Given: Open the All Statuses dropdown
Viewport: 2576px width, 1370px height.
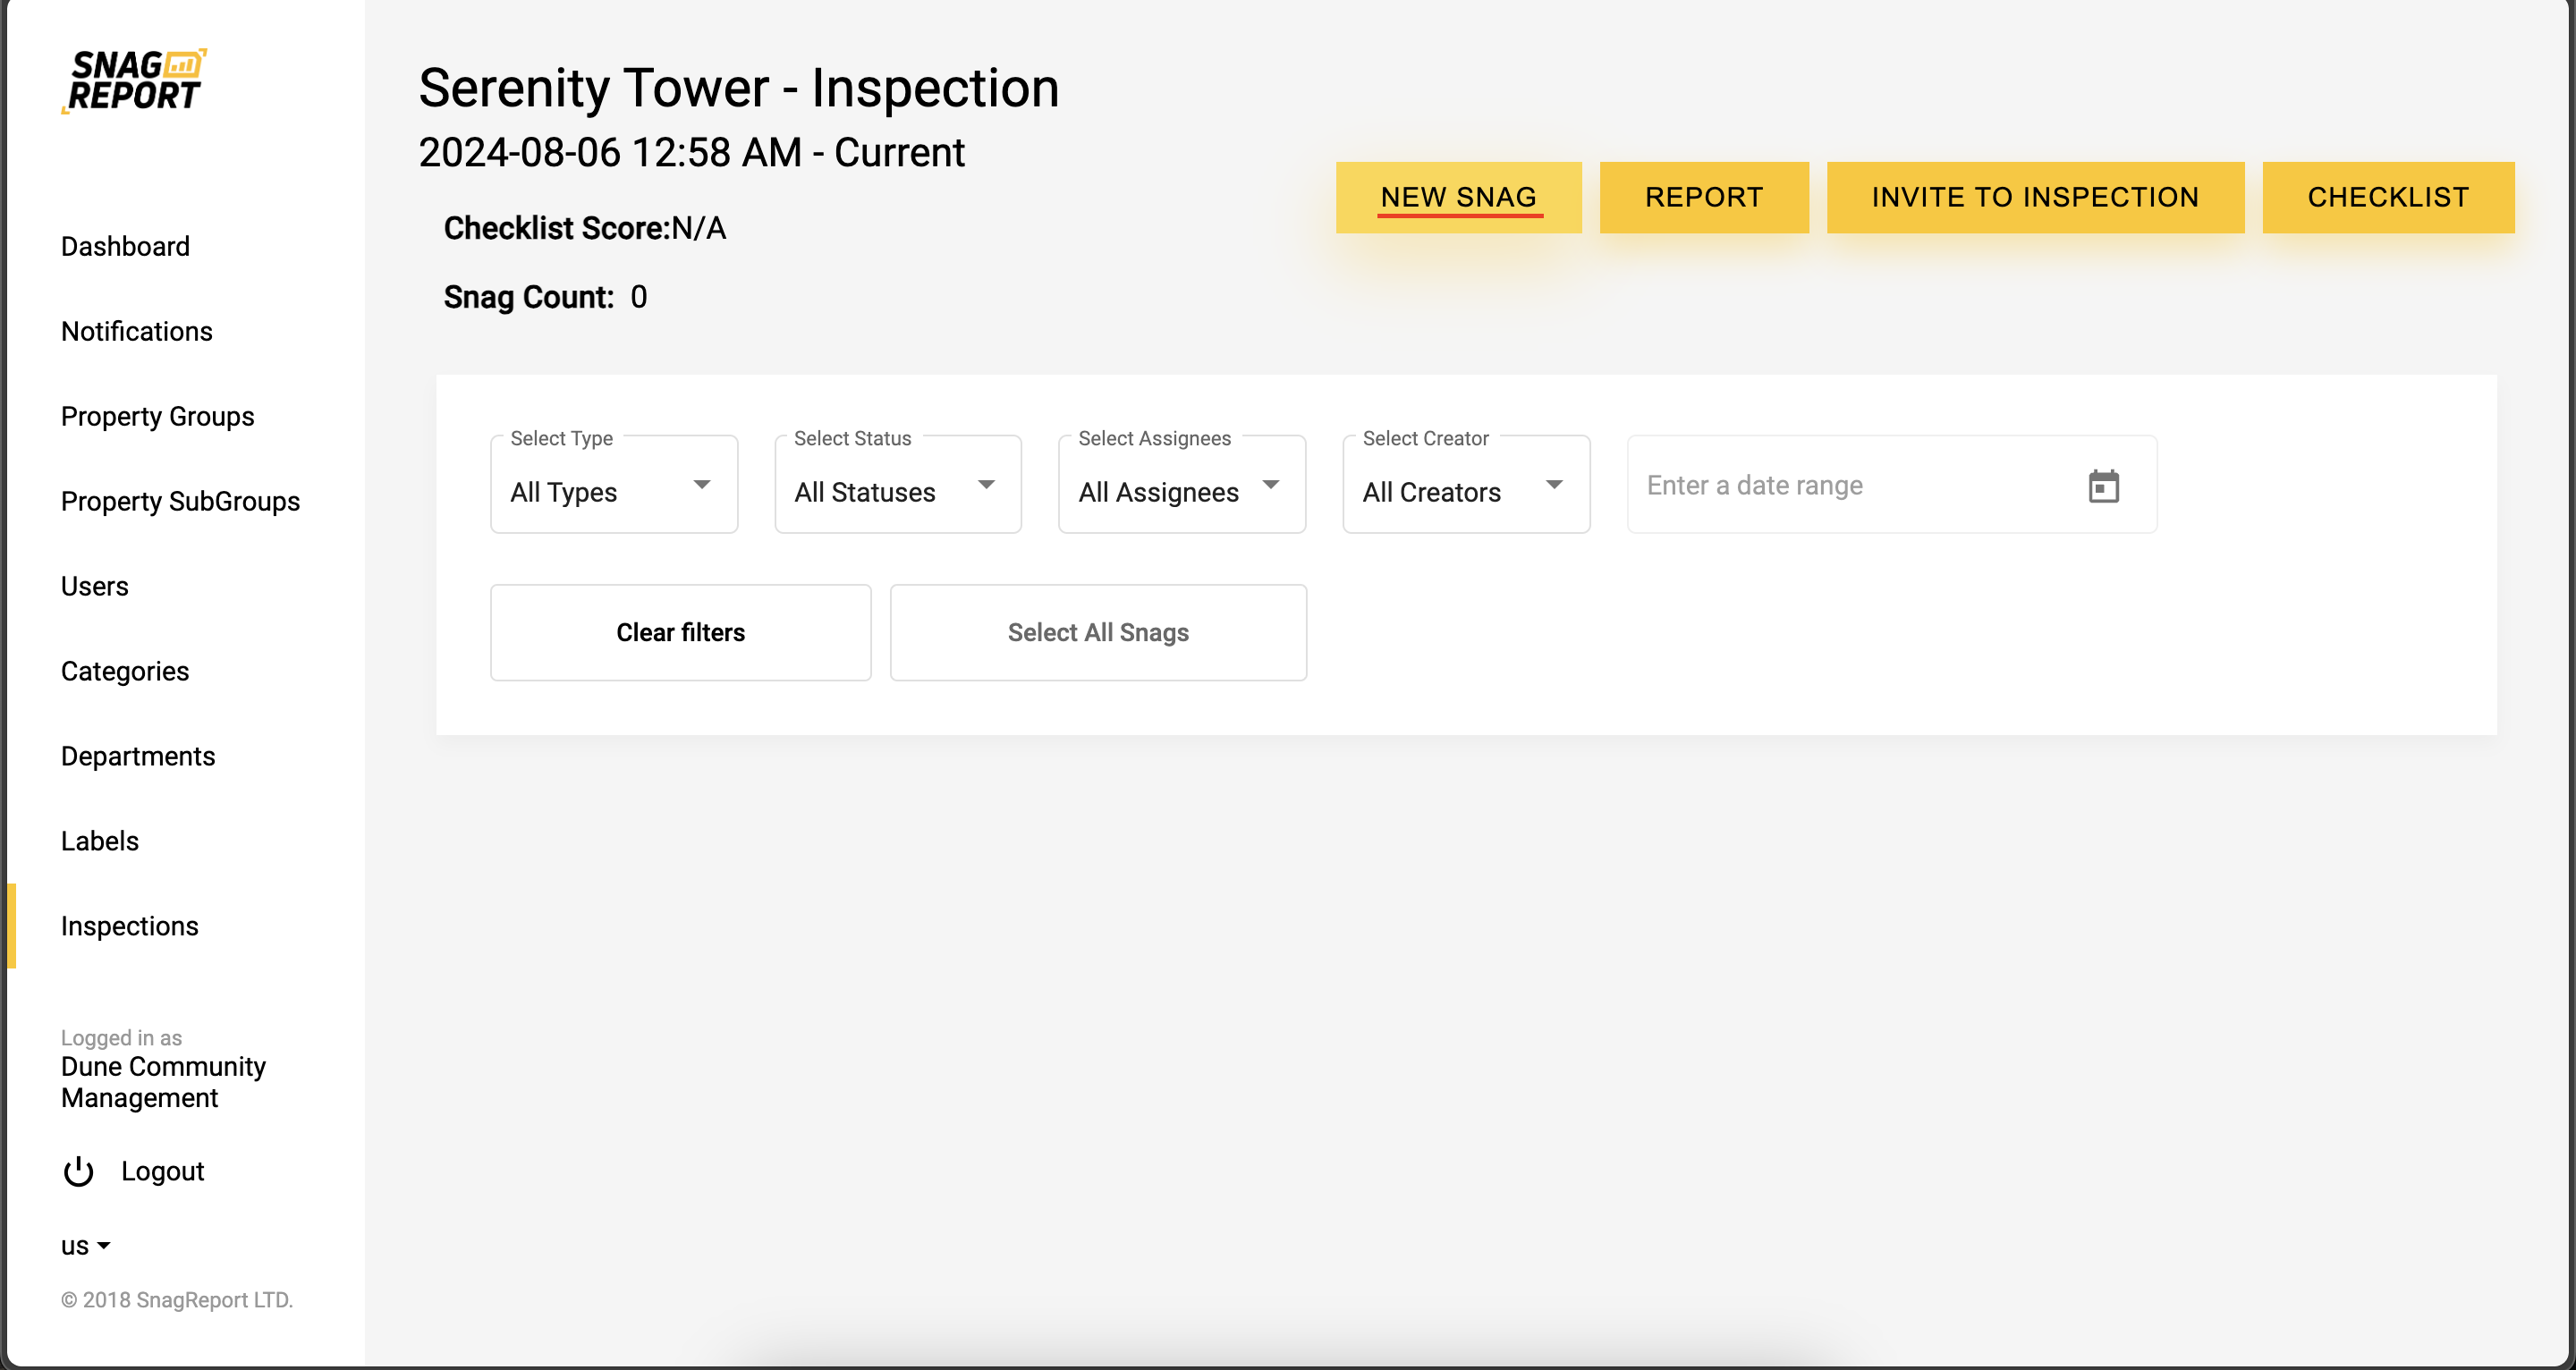Looking at the screenshot, I should click(897, 486).
